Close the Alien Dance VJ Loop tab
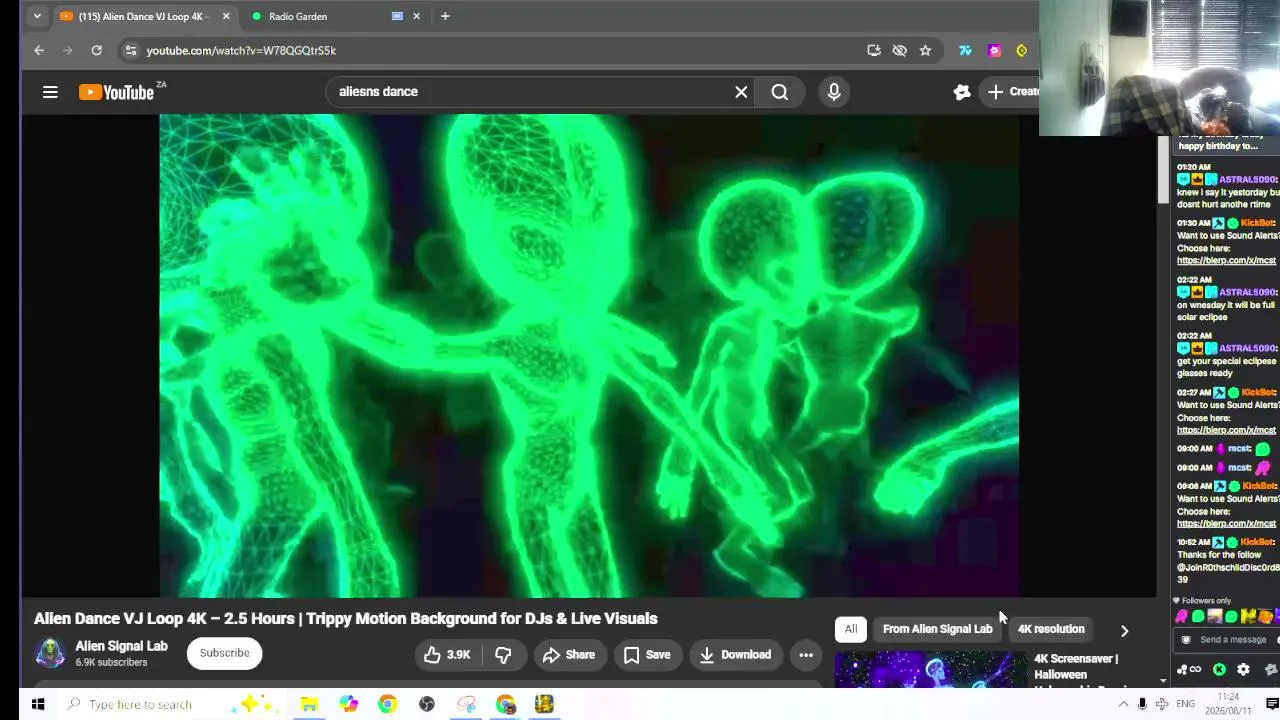This screenshot has height=720, width=1280. tap(226, 16)
